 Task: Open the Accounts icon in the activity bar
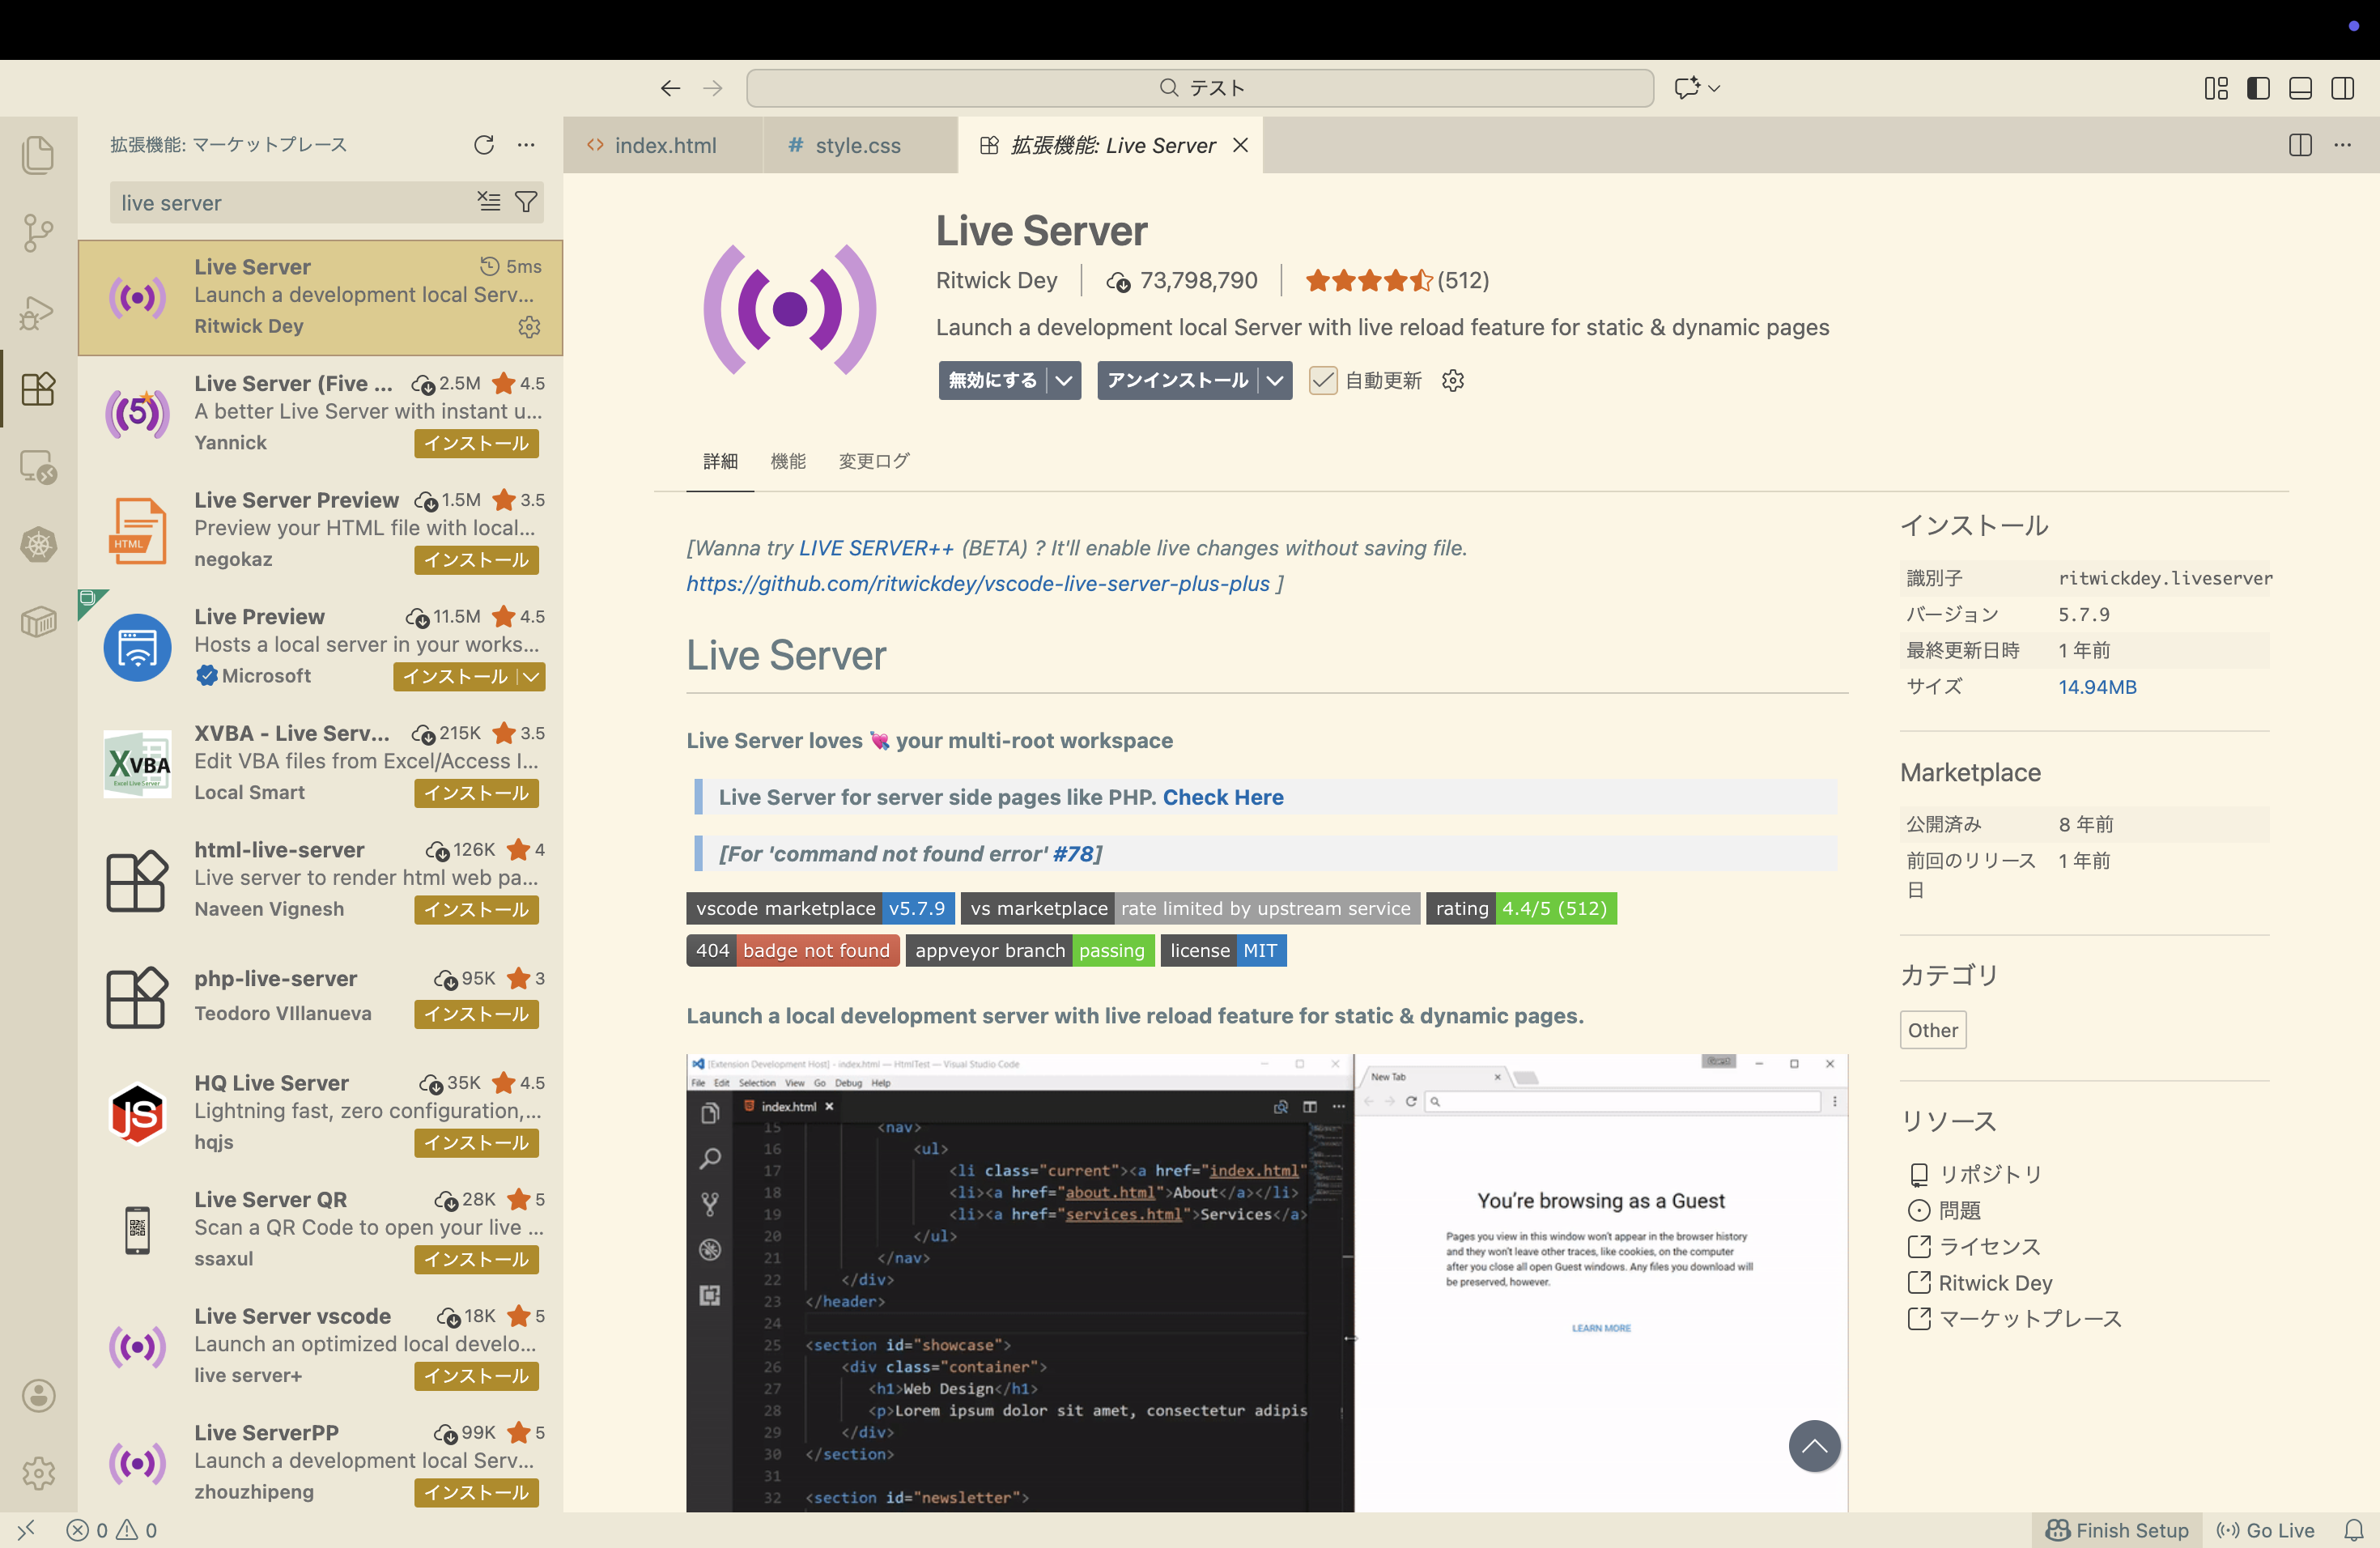point(38,1395)
